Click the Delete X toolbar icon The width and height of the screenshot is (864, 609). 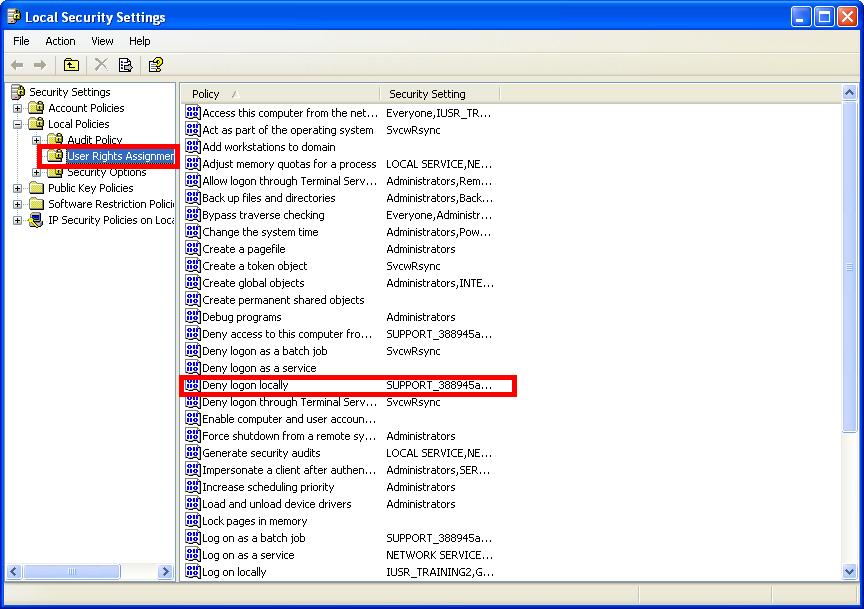[x=101, y=64]
